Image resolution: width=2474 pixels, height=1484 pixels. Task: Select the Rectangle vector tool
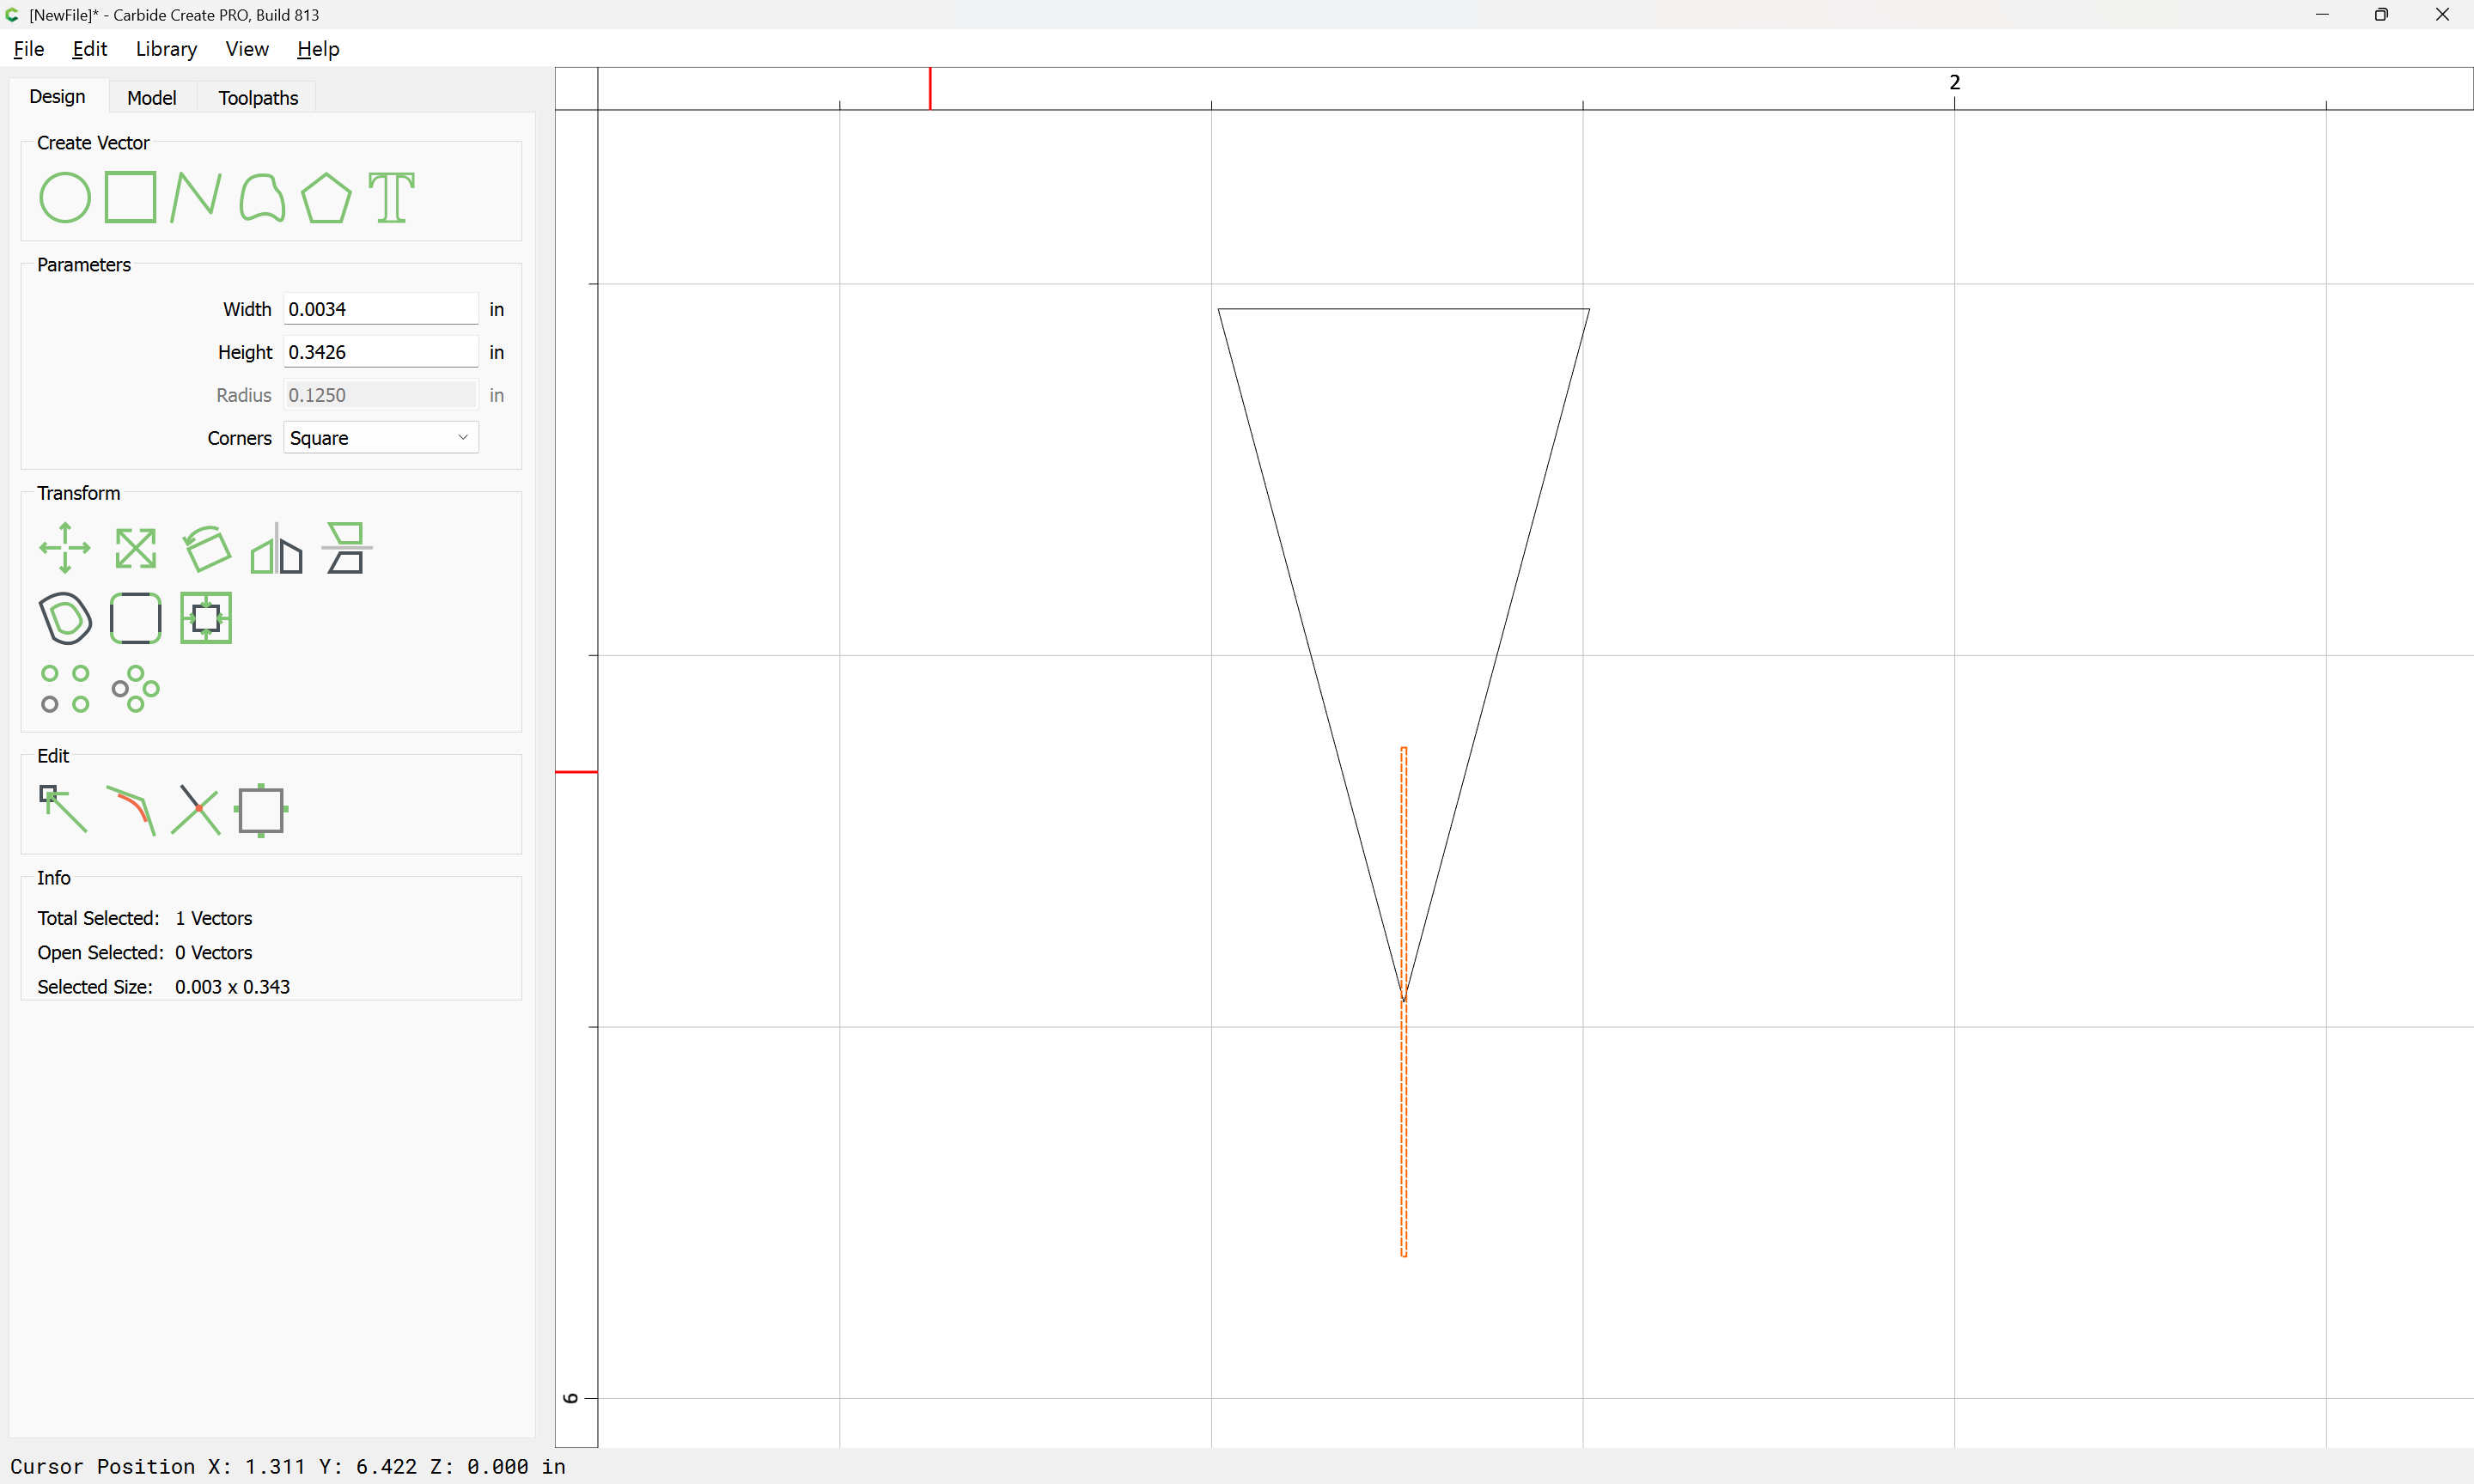point(131,197)
